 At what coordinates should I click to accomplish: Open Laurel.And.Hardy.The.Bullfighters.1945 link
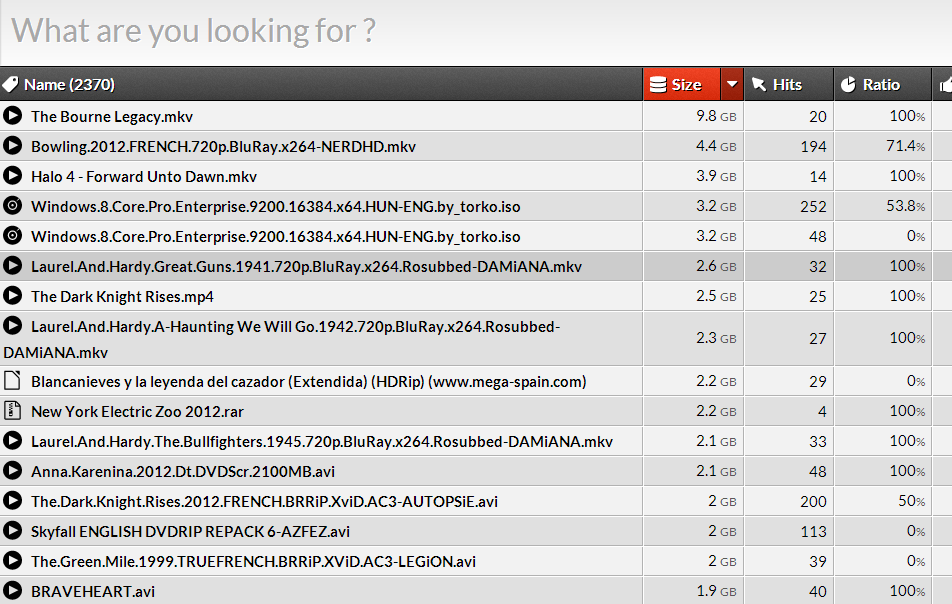click(322, 442)
